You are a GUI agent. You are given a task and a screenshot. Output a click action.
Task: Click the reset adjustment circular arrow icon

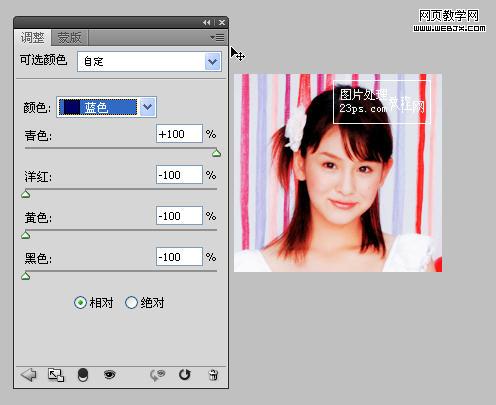[x=184, y=375]
